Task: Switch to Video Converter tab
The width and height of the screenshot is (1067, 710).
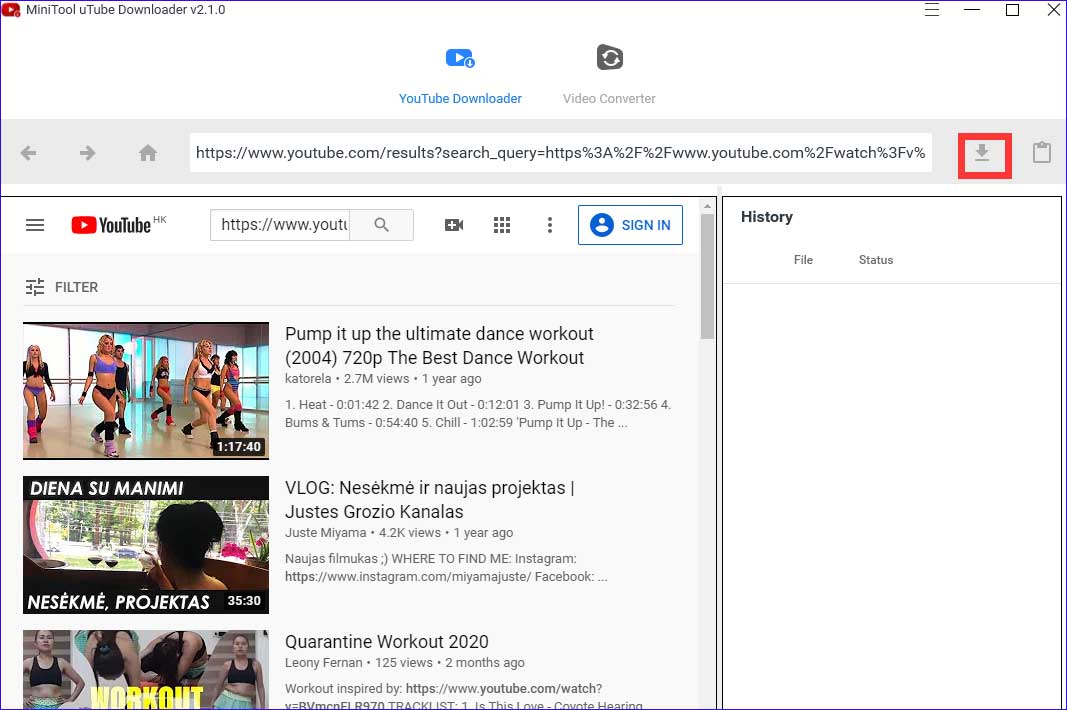Action: [609, 76]
